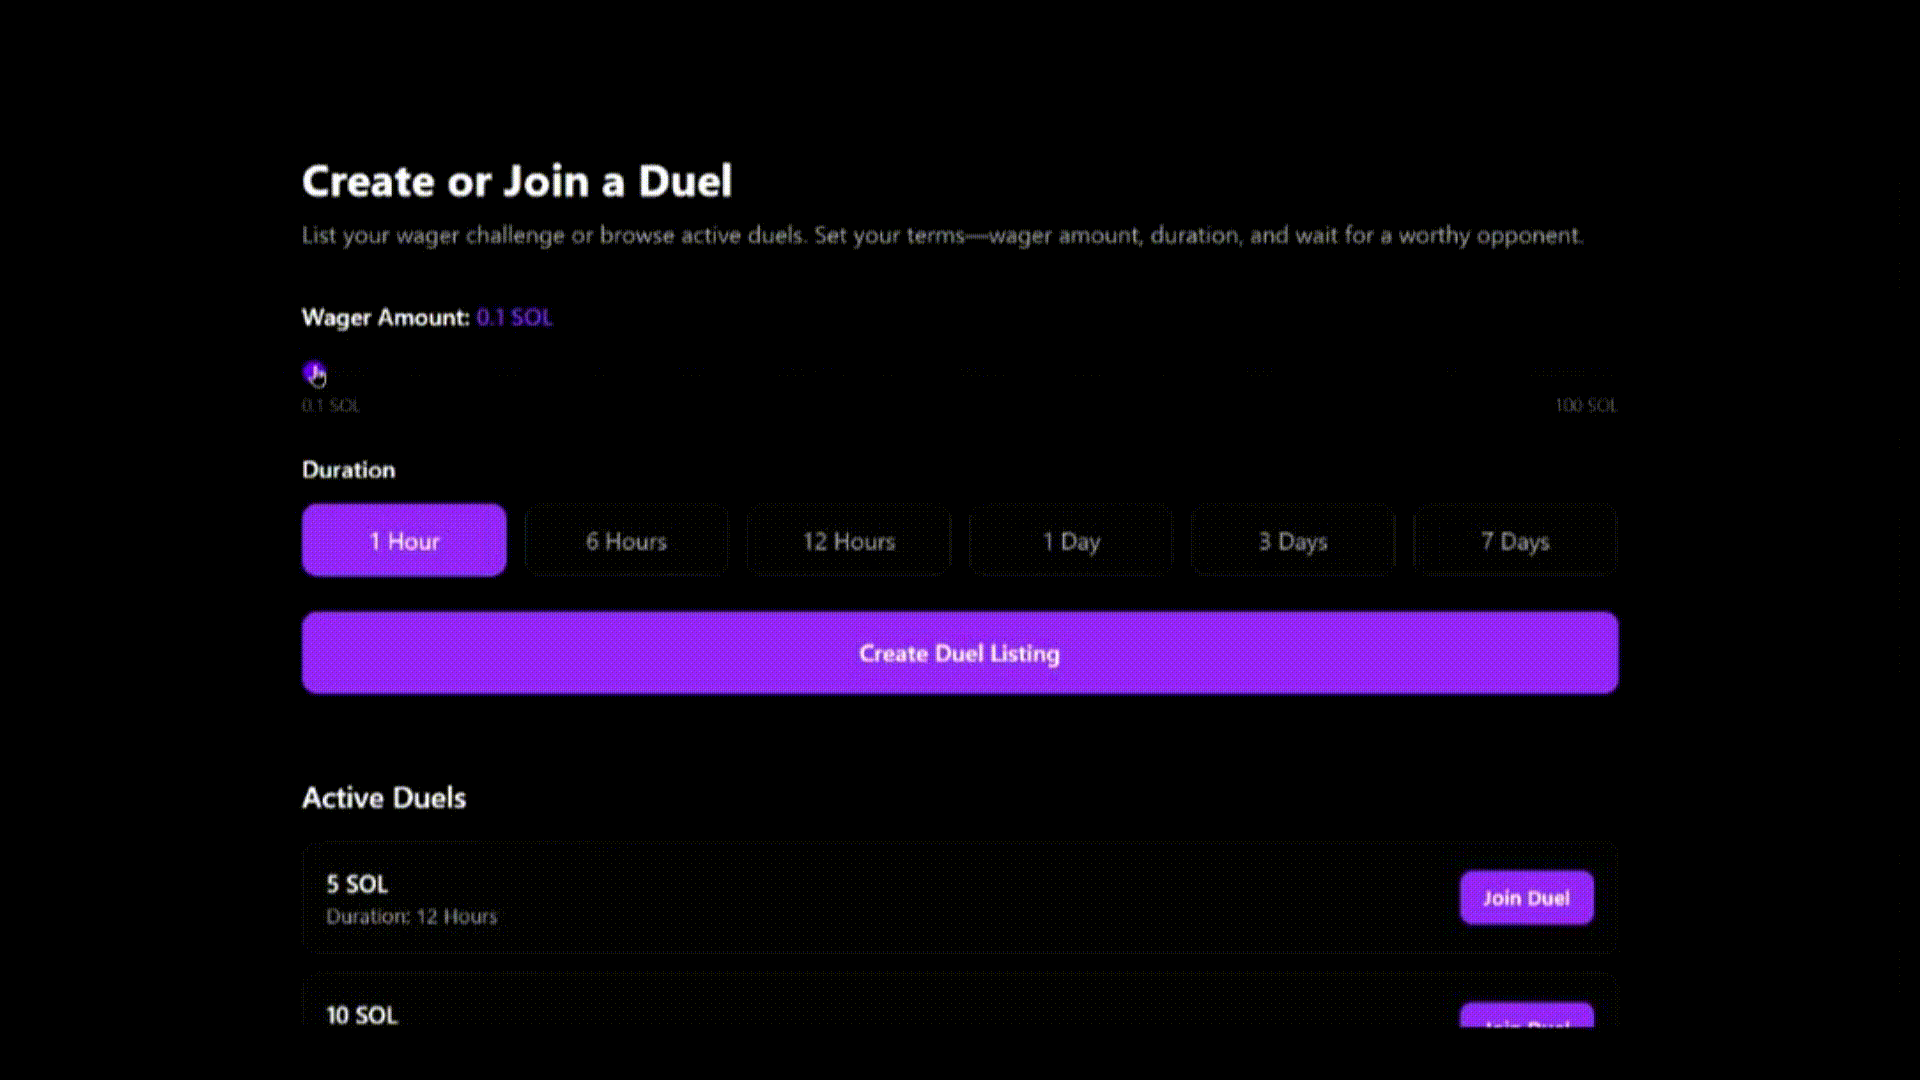The width and height of the screenshot is (1920, 1080).
Task: Click the Duration: 12 Hours text
Action: coord(412,916)
